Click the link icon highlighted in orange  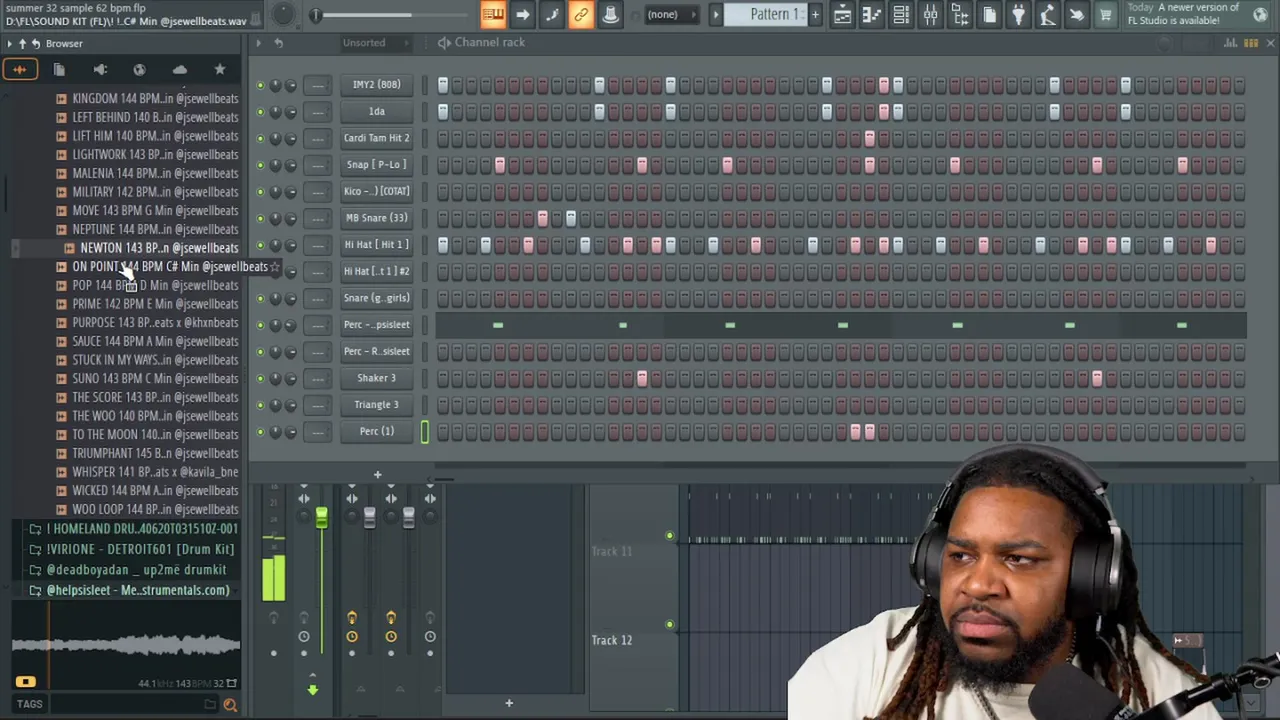point(581,15)
